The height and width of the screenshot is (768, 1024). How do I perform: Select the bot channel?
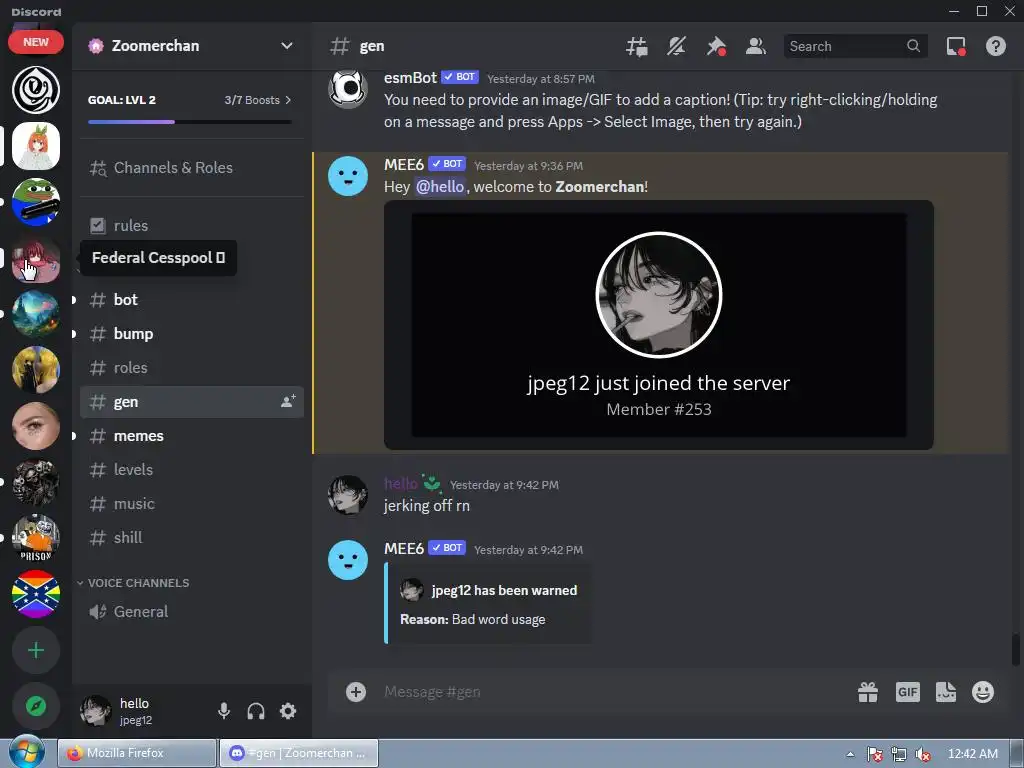pos(191,300)
